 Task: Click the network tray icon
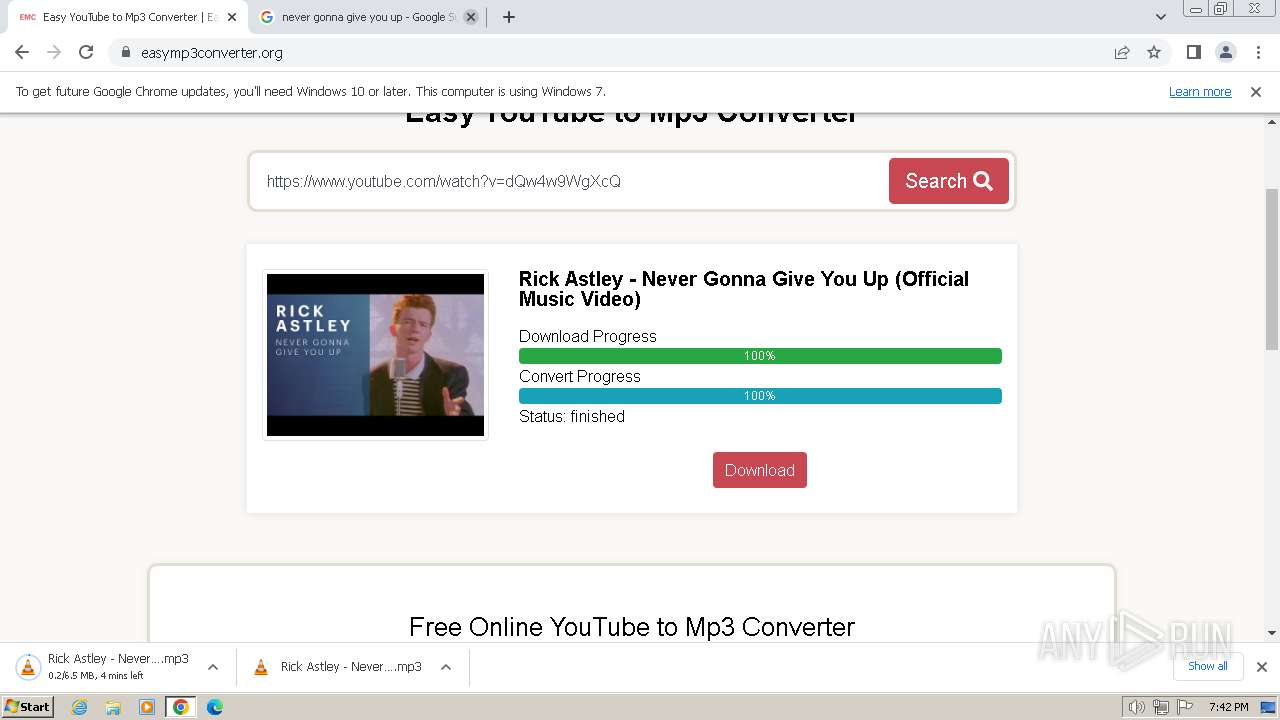point(1160,707)
